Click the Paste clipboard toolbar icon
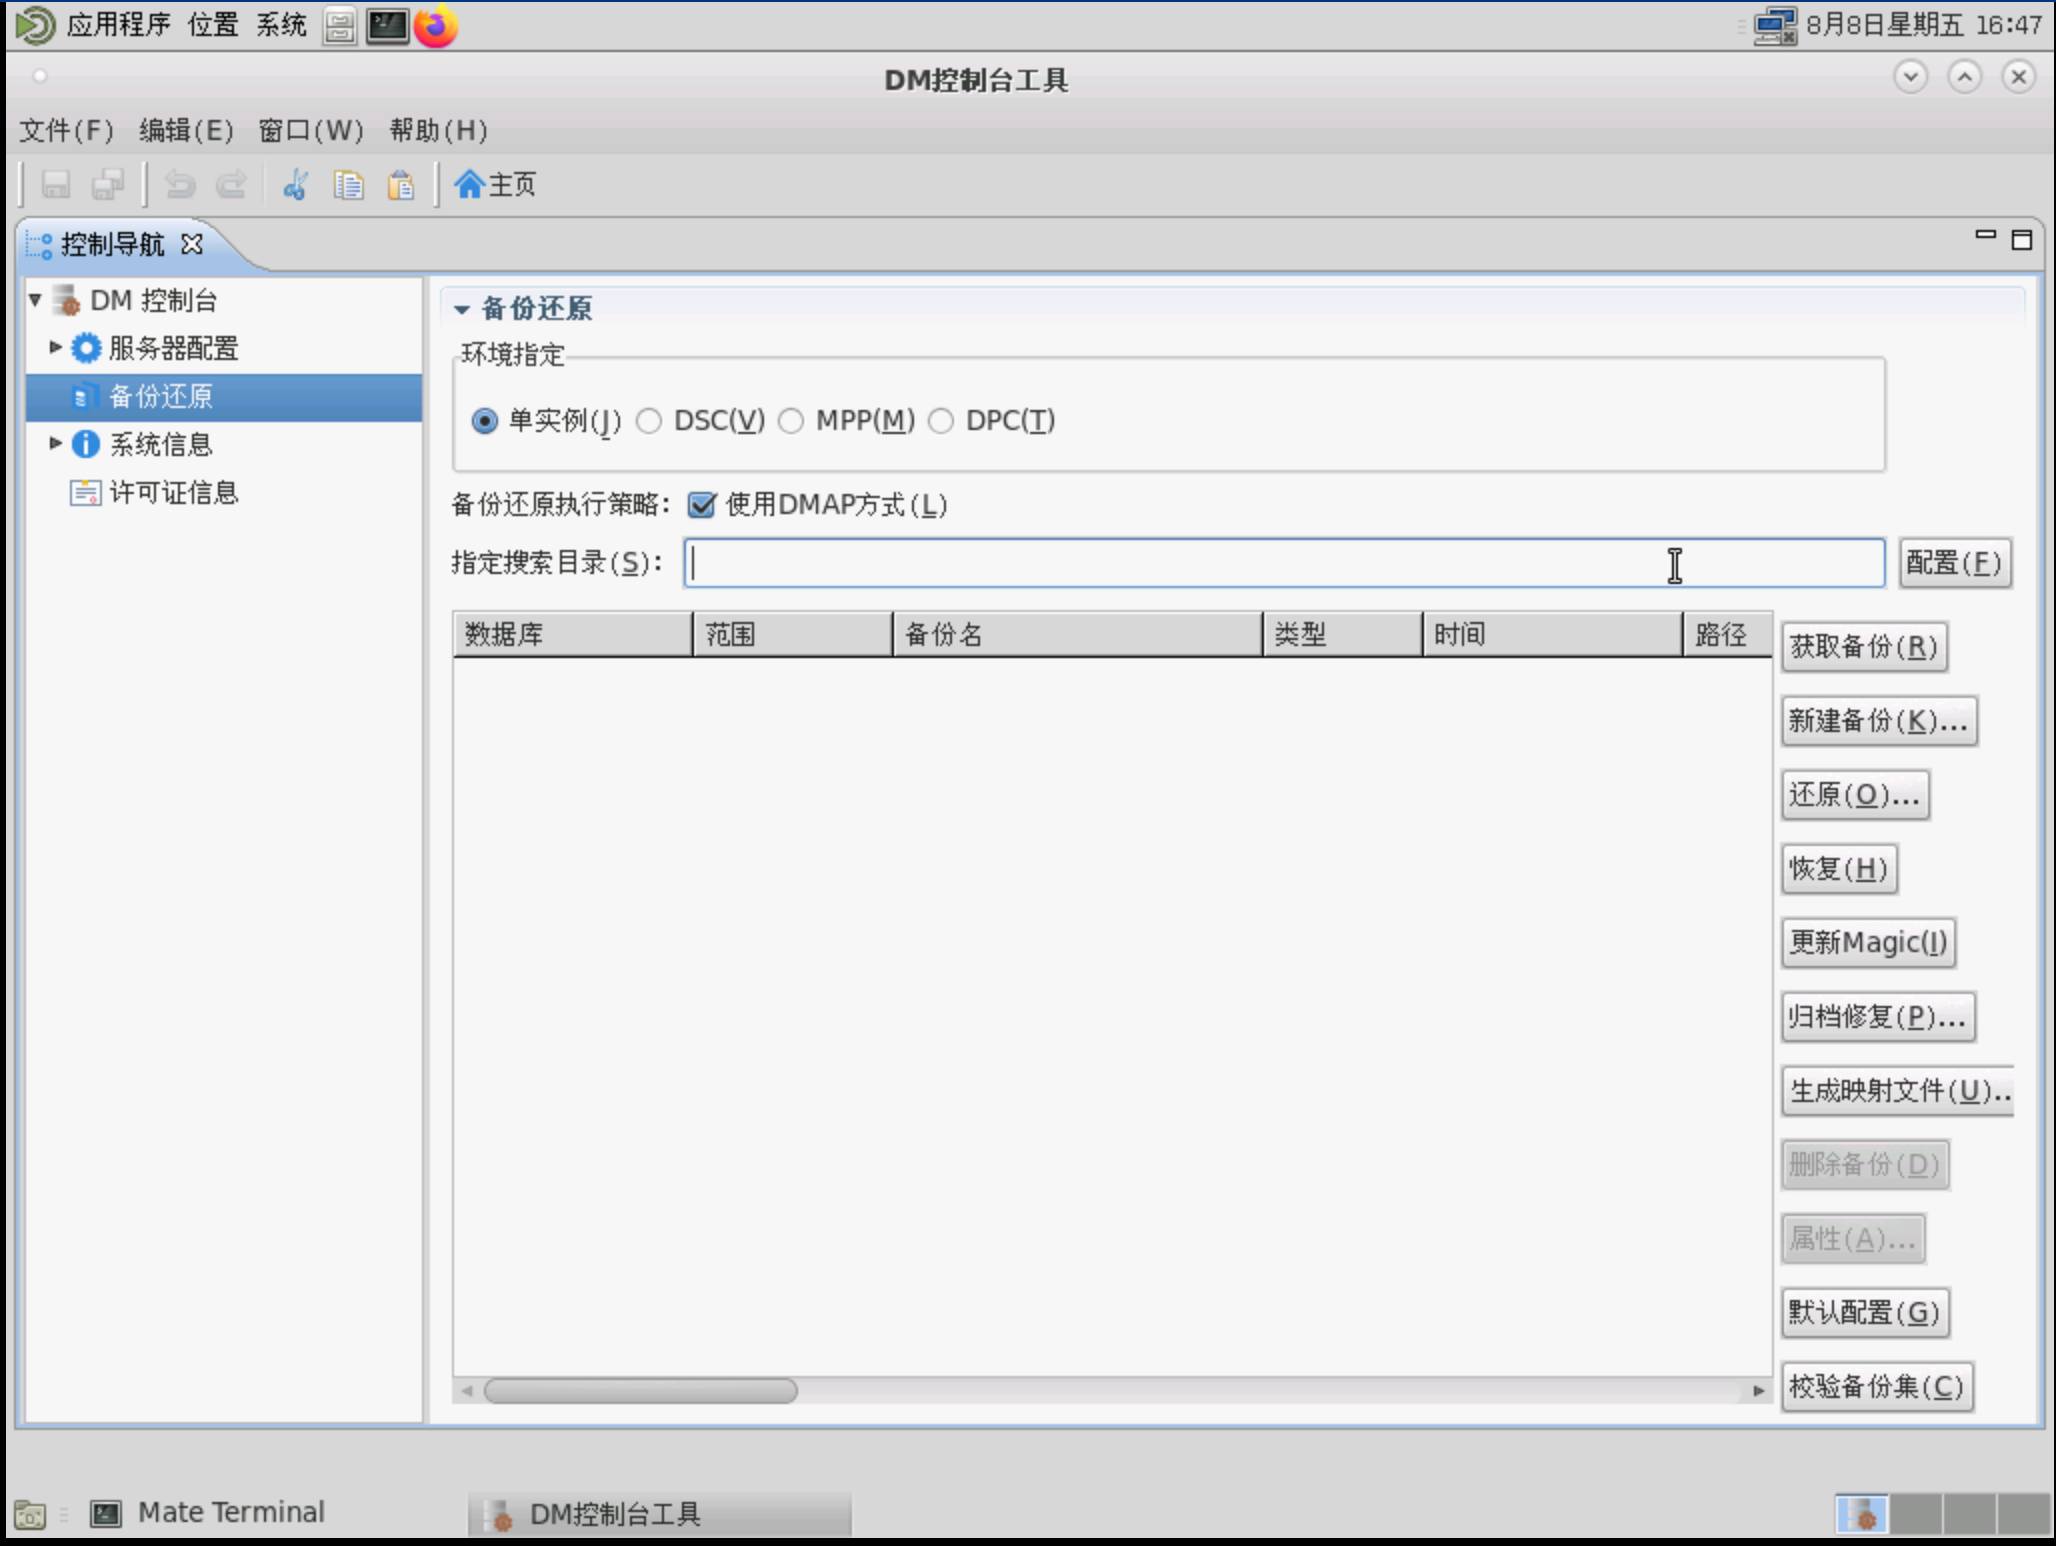 click(x=401, y=185)
